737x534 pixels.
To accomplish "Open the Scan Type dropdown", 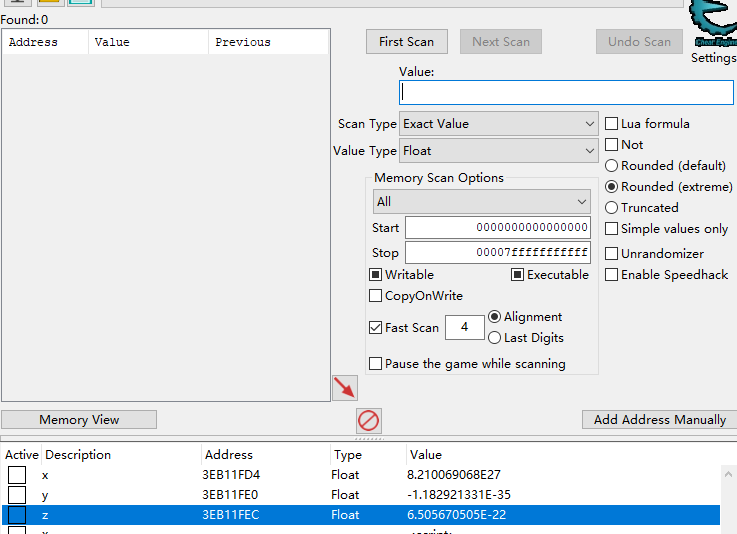I will [x=499, y=124].
